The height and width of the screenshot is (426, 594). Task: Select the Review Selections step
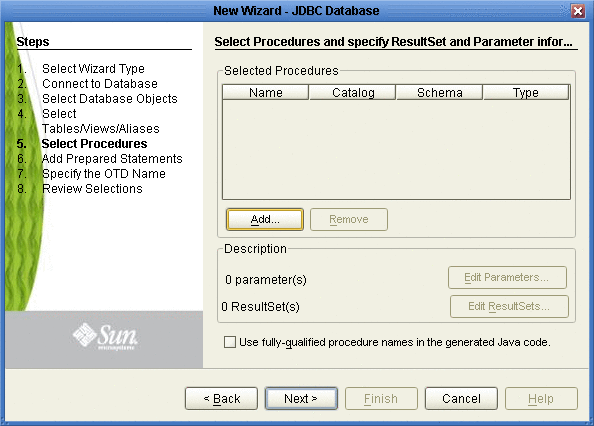coord(92,189)
